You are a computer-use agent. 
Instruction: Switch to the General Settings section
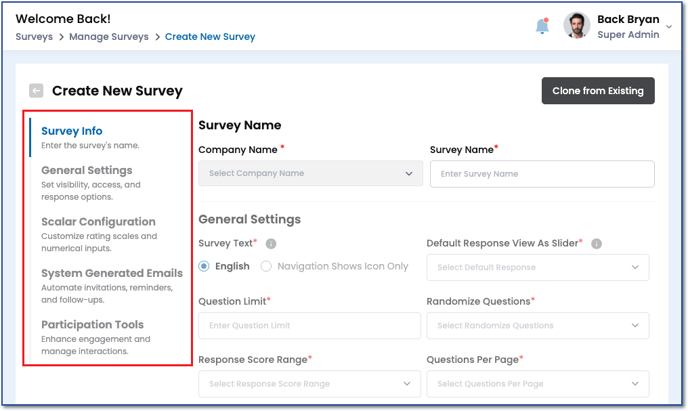click(x=87, y=170)
